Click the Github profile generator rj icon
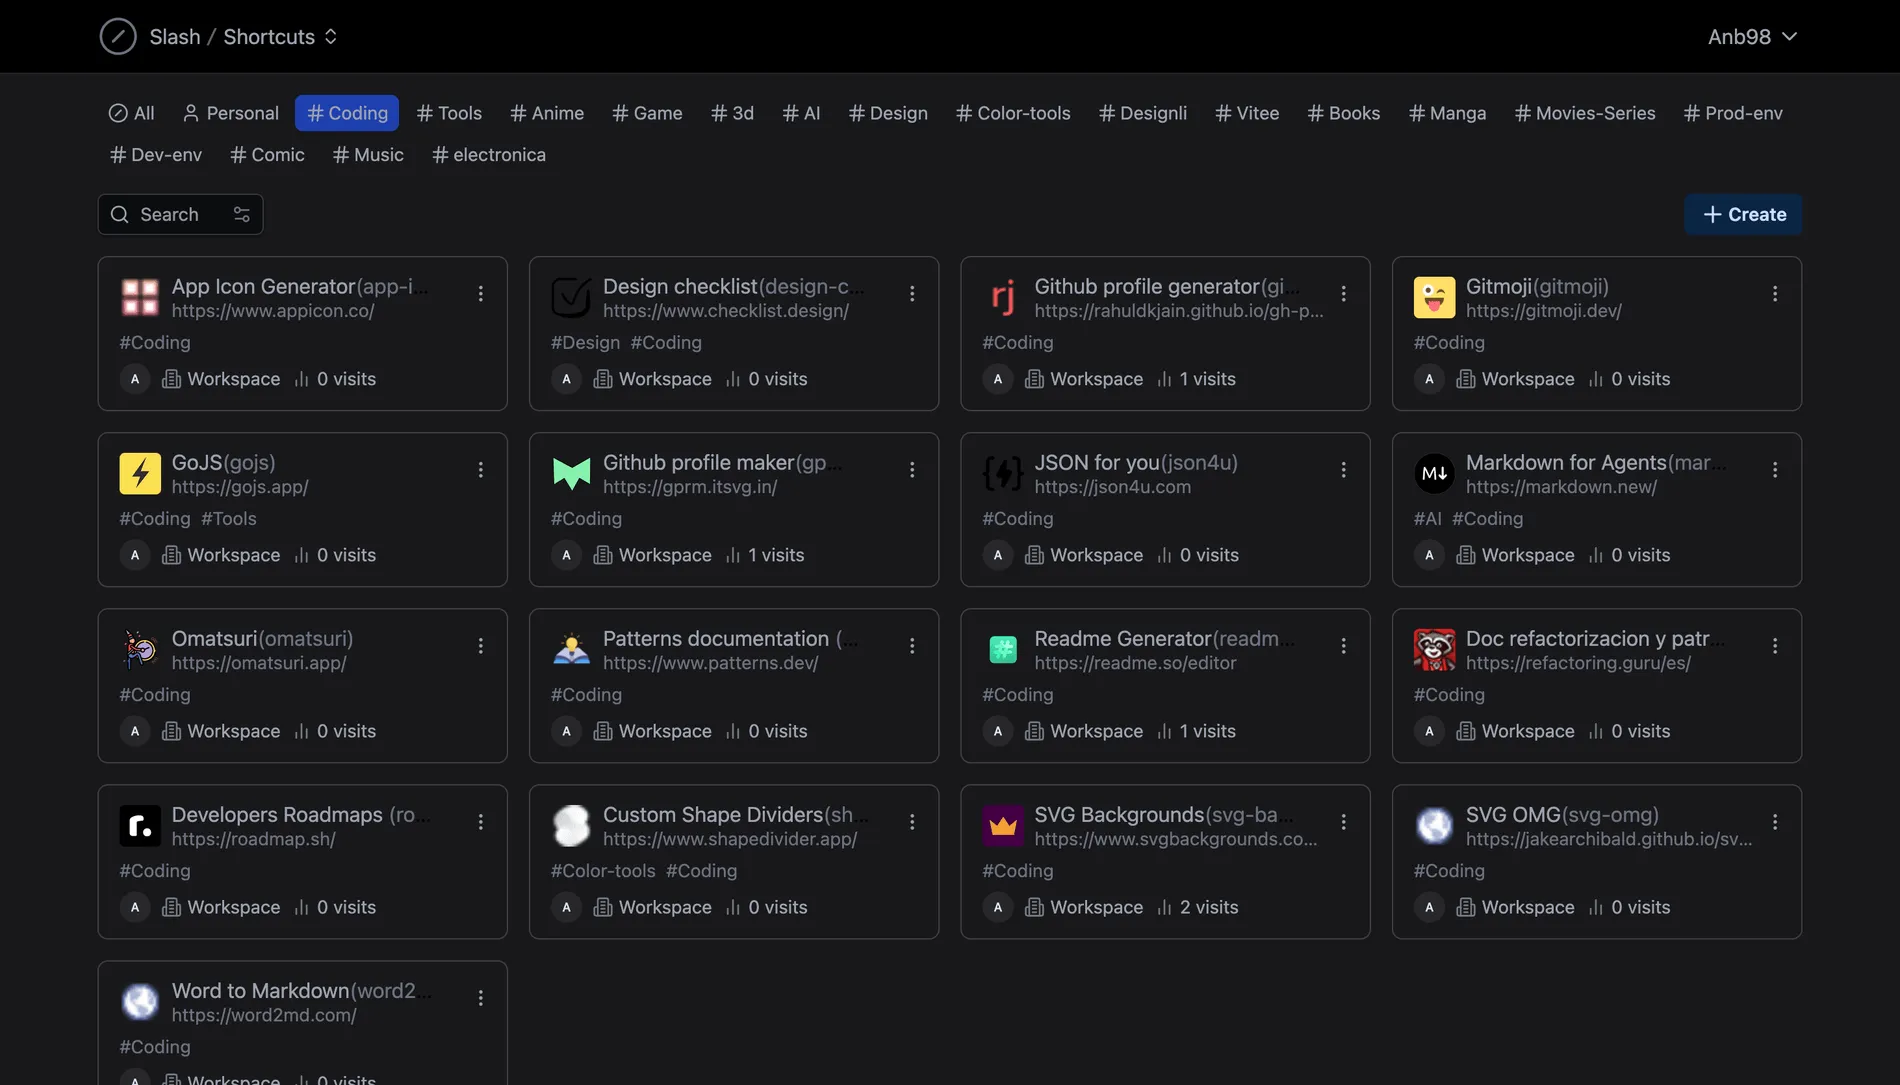This screenshot has width=1900, height=1085. tap(1003, 298)
